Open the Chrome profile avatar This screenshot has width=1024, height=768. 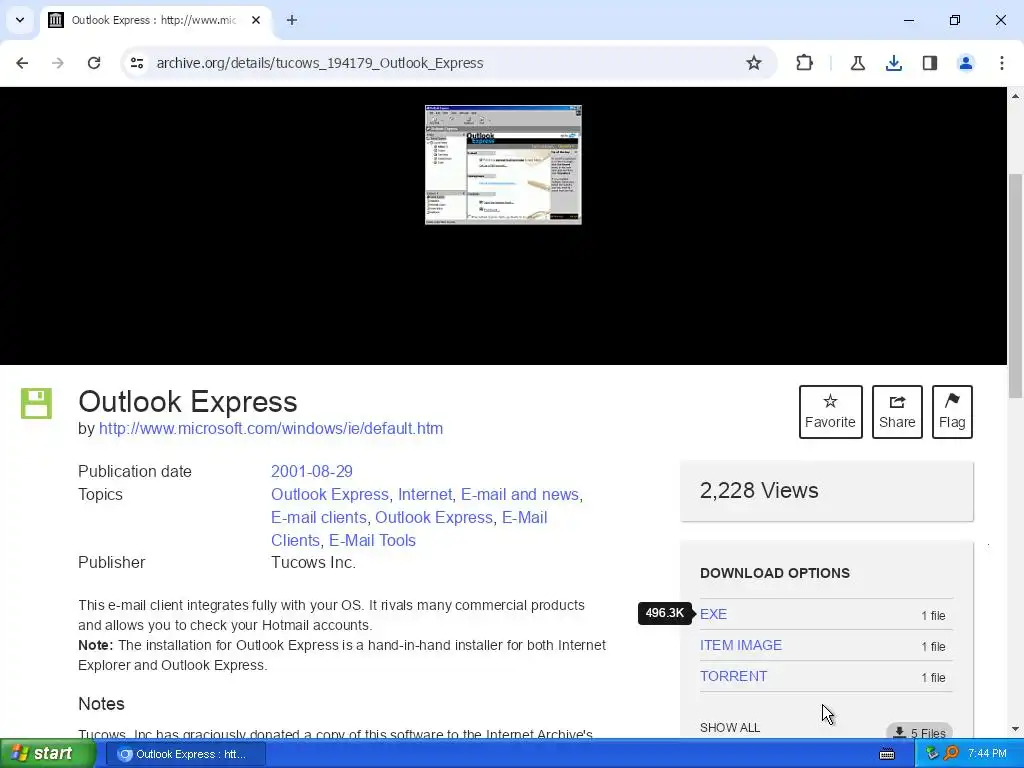click(x=965, y=63)
